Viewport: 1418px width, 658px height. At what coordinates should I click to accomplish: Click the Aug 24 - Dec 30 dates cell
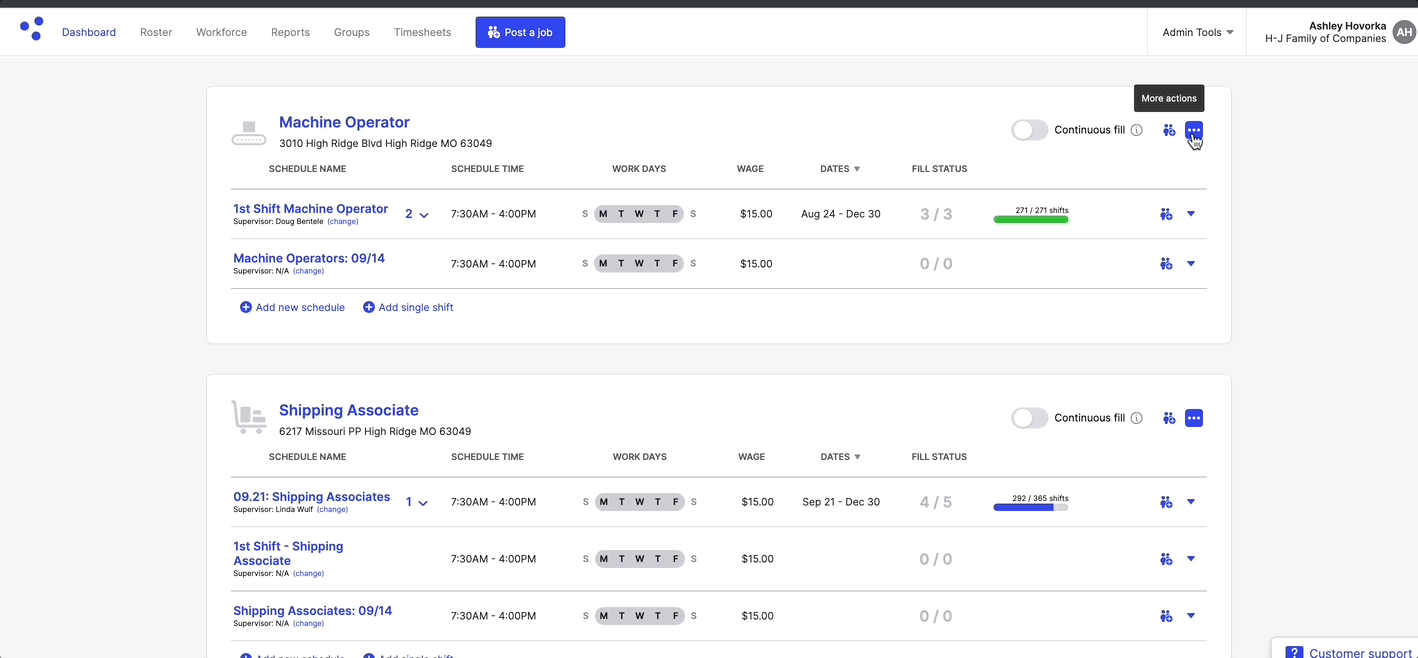tap(841, 214)
